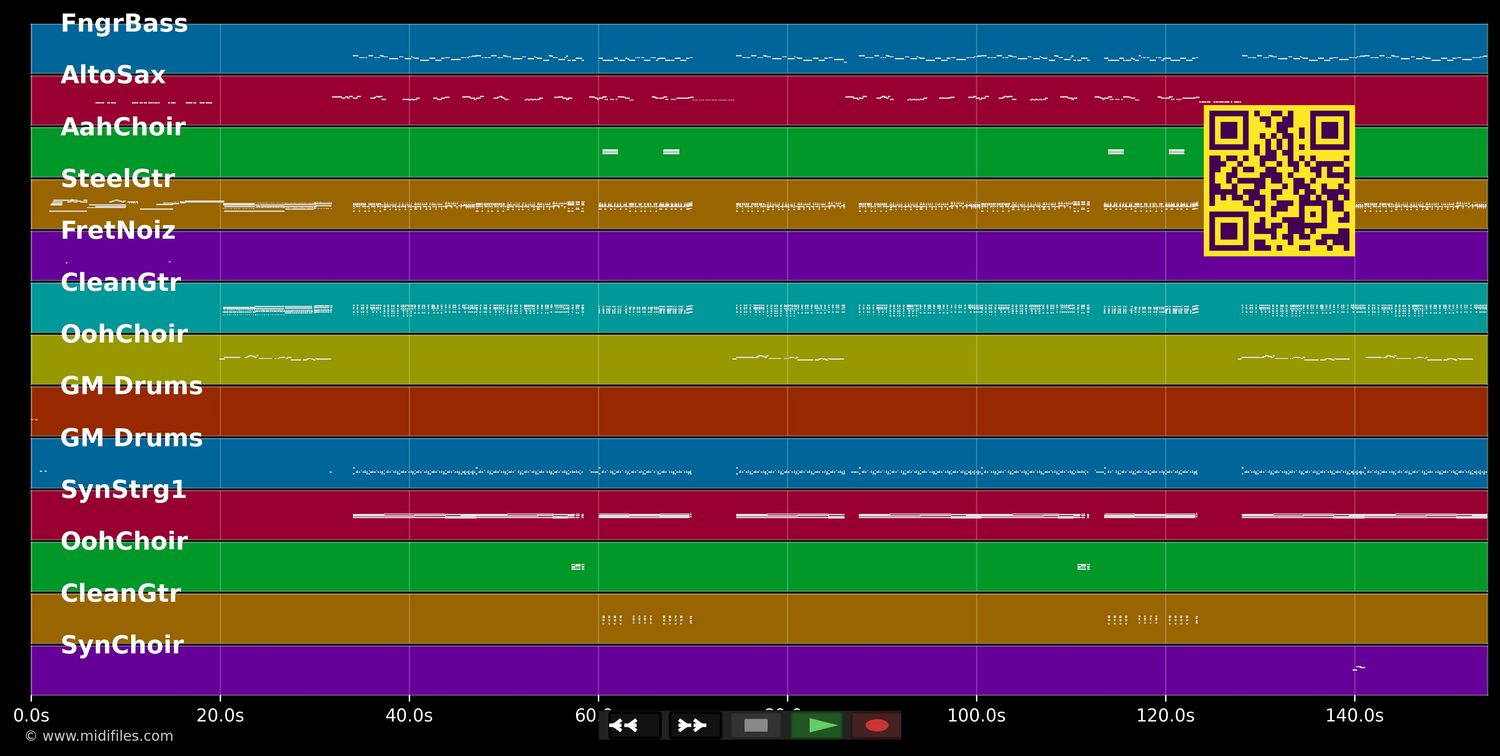Select the FngrBass track label
The image size is (1500, 756).
[x=125, y=22]
